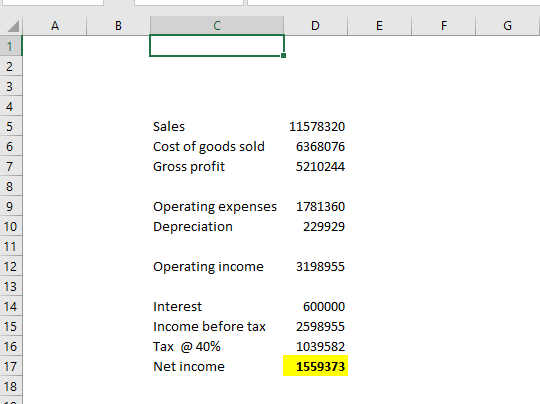Select column E header

pyautogui.click(x=379, y=26)
